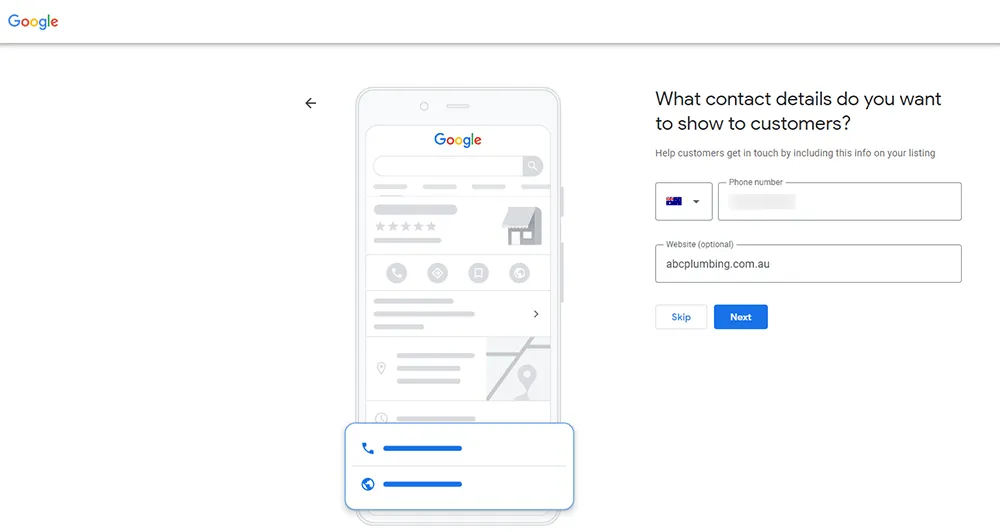Click the Google logo in the header

click(33, 22)
